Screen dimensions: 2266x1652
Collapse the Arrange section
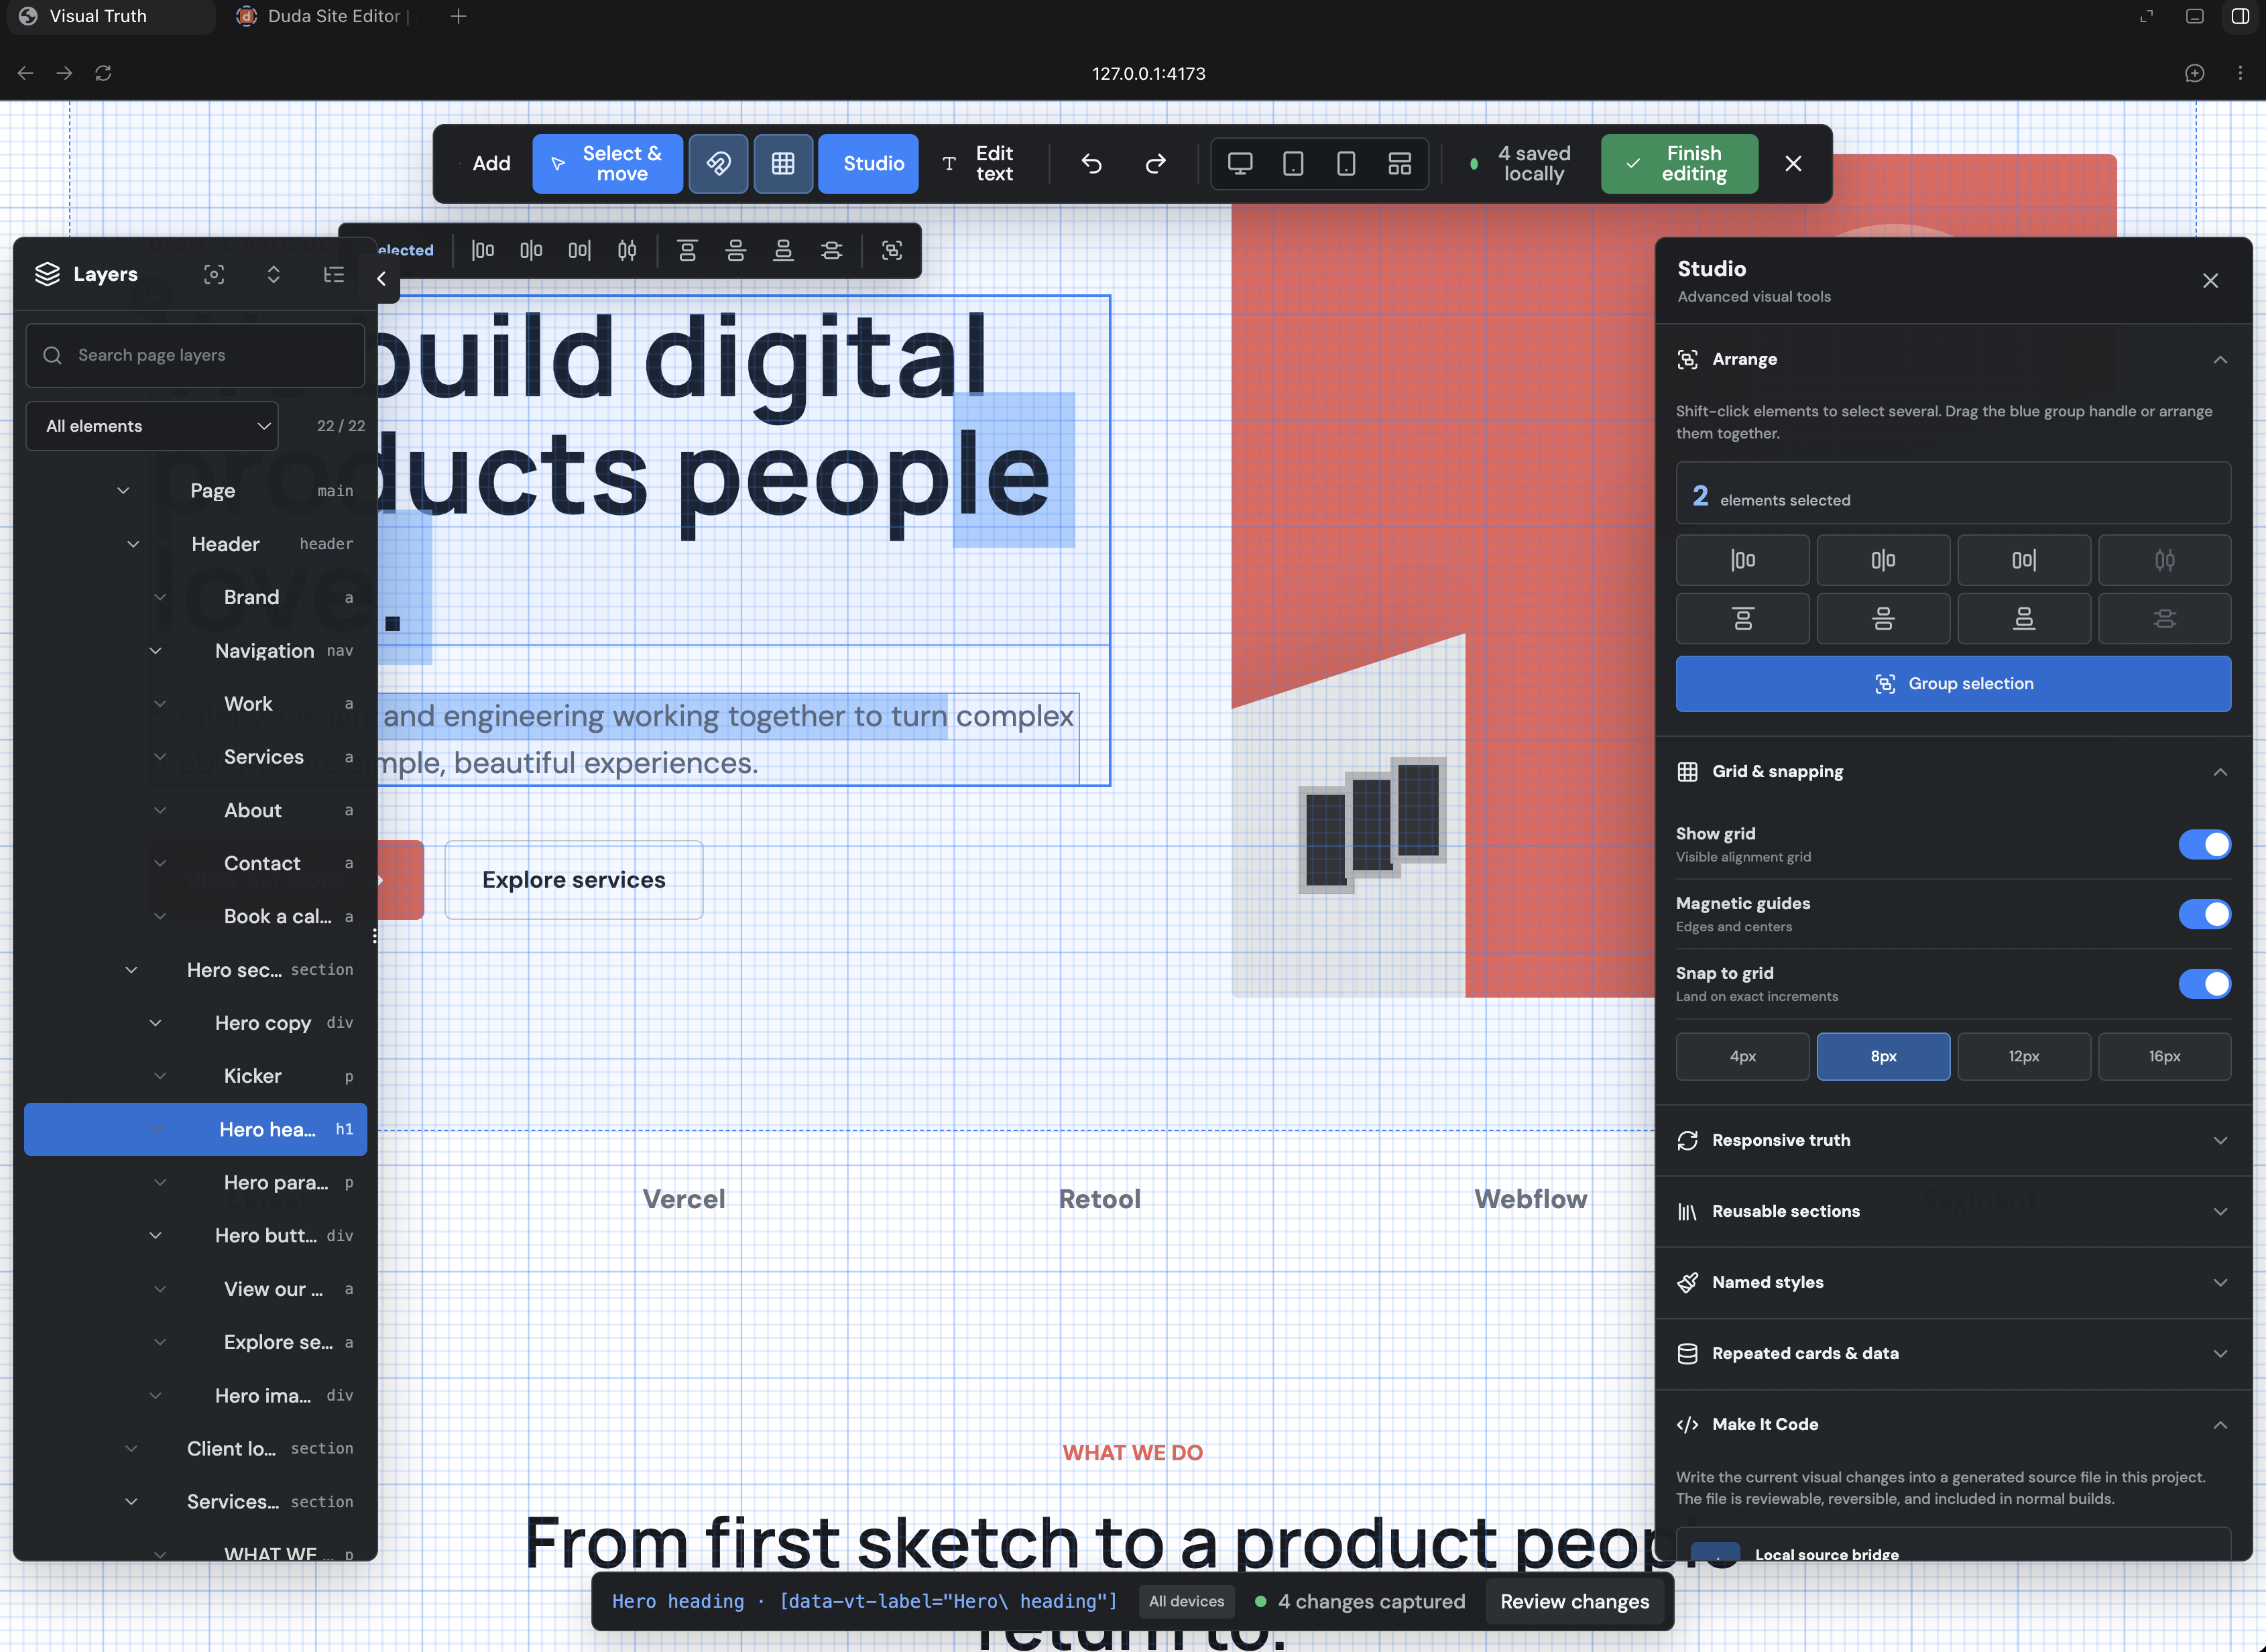(x=2220, y=359)
